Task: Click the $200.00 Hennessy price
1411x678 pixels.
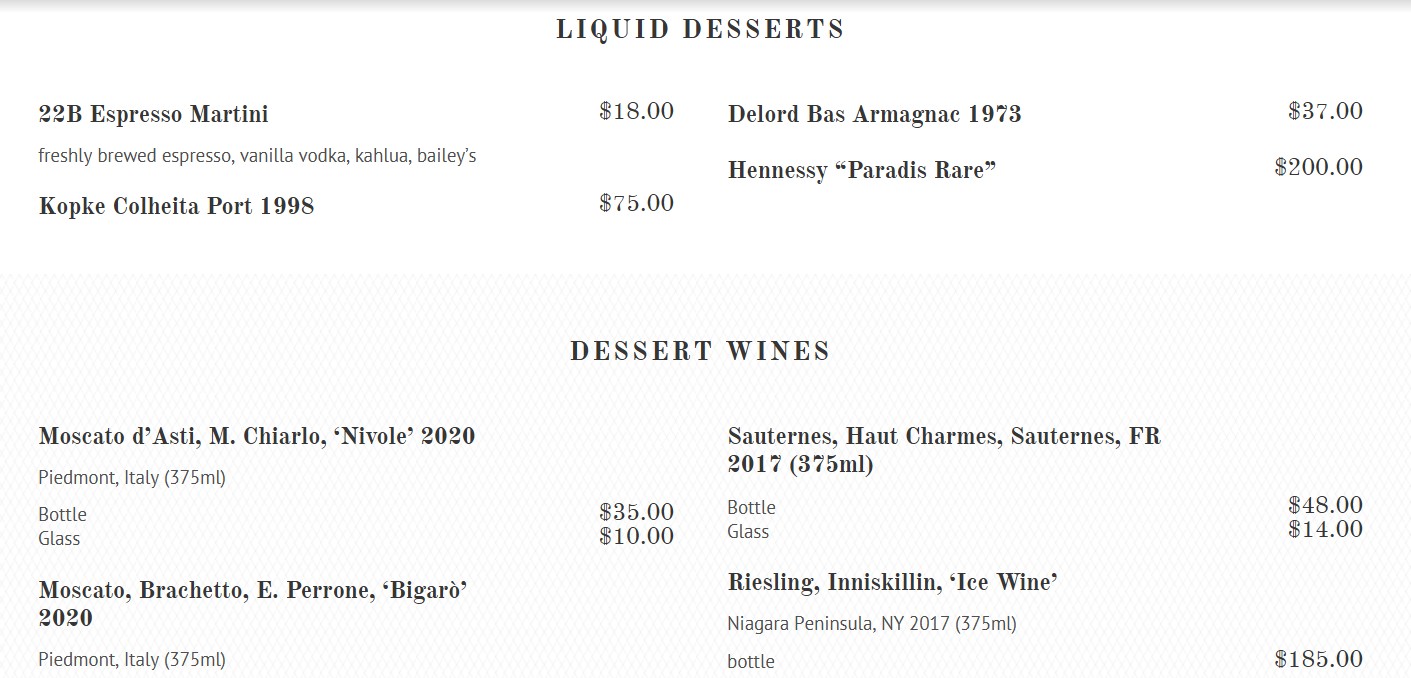Action: [1318, 167]
